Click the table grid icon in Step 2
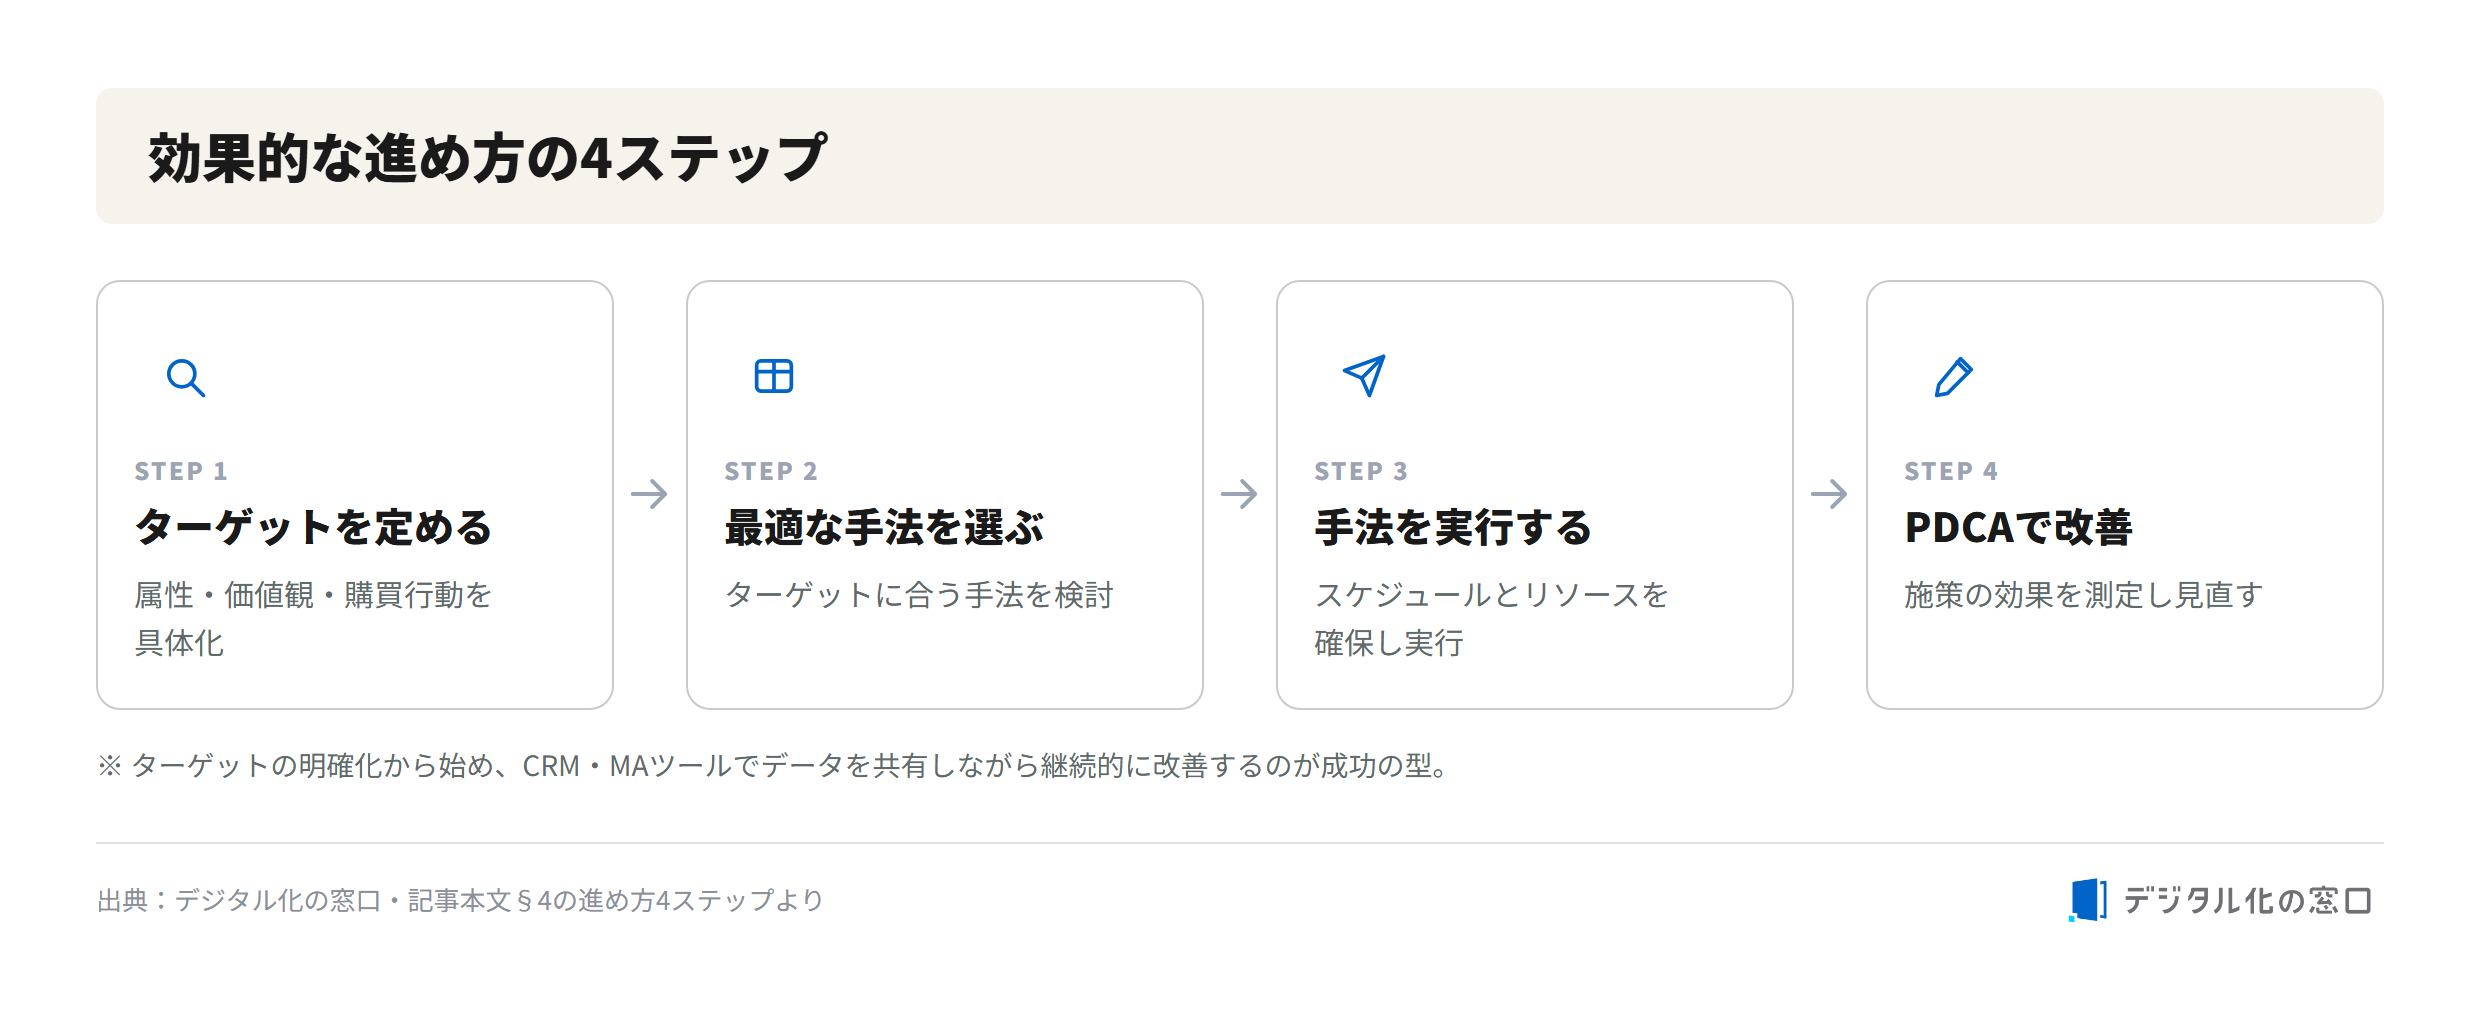 pyautogui.click(x=774, y=376)
